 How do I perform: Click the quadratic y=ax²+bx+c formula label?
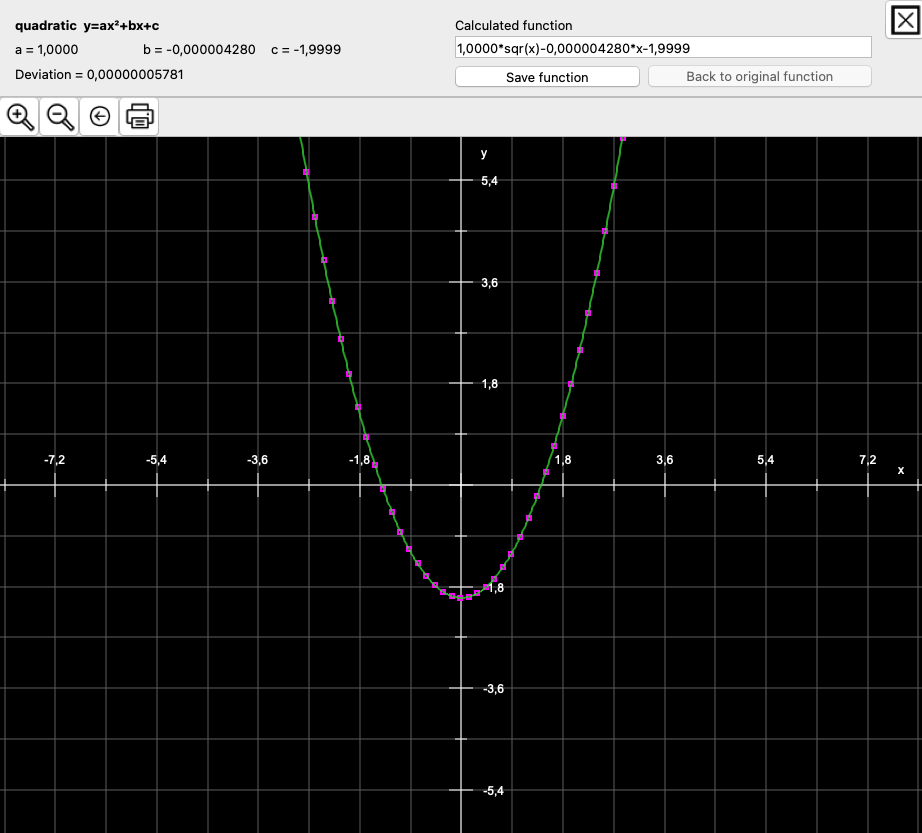click(x=87, y=25)
